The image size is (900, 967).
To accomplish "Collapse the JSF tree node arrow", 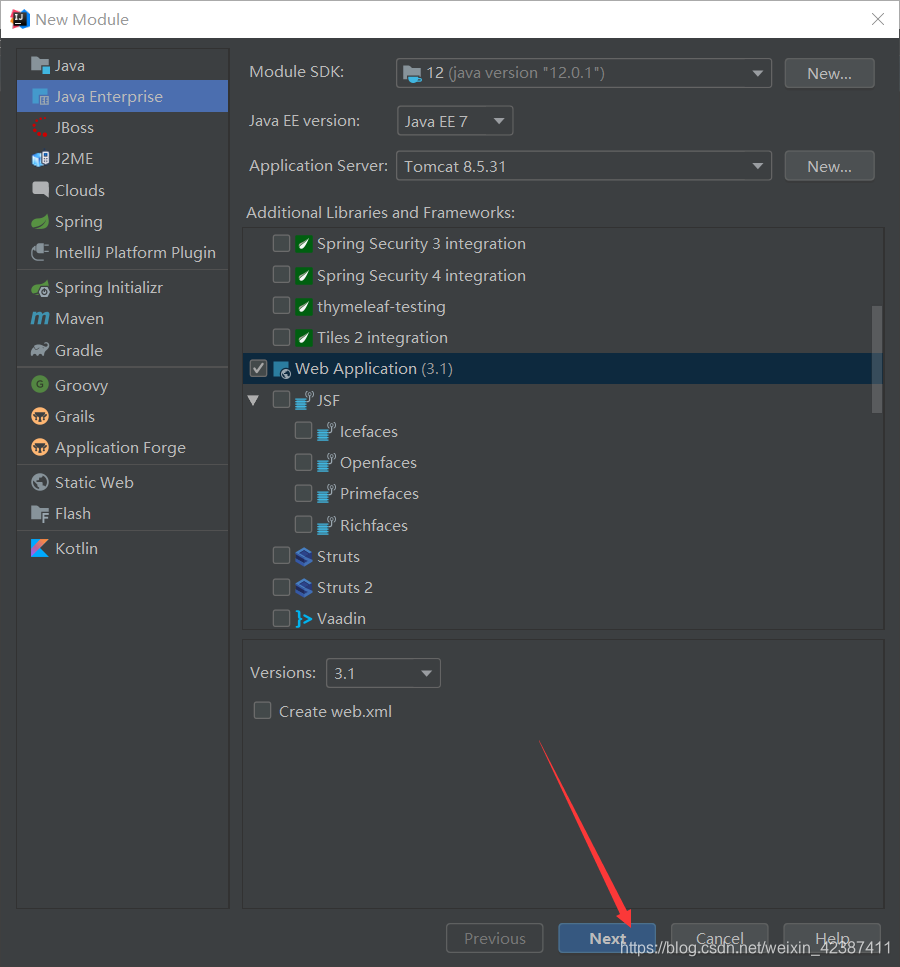I will tap(253, 400).
